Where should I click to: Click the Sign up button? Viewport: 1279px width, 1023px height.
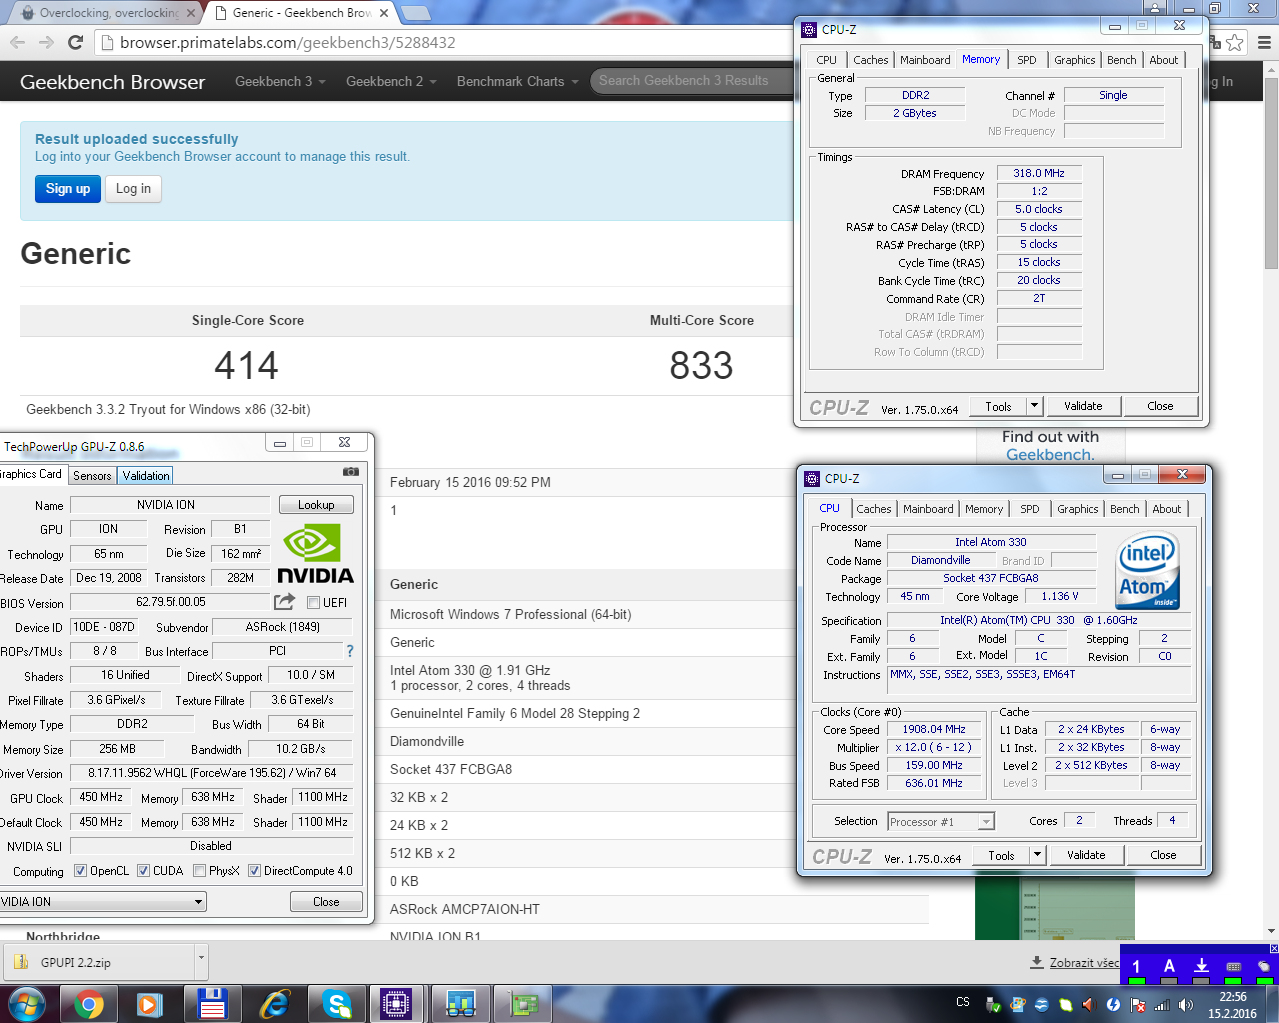tap(68, 188)
